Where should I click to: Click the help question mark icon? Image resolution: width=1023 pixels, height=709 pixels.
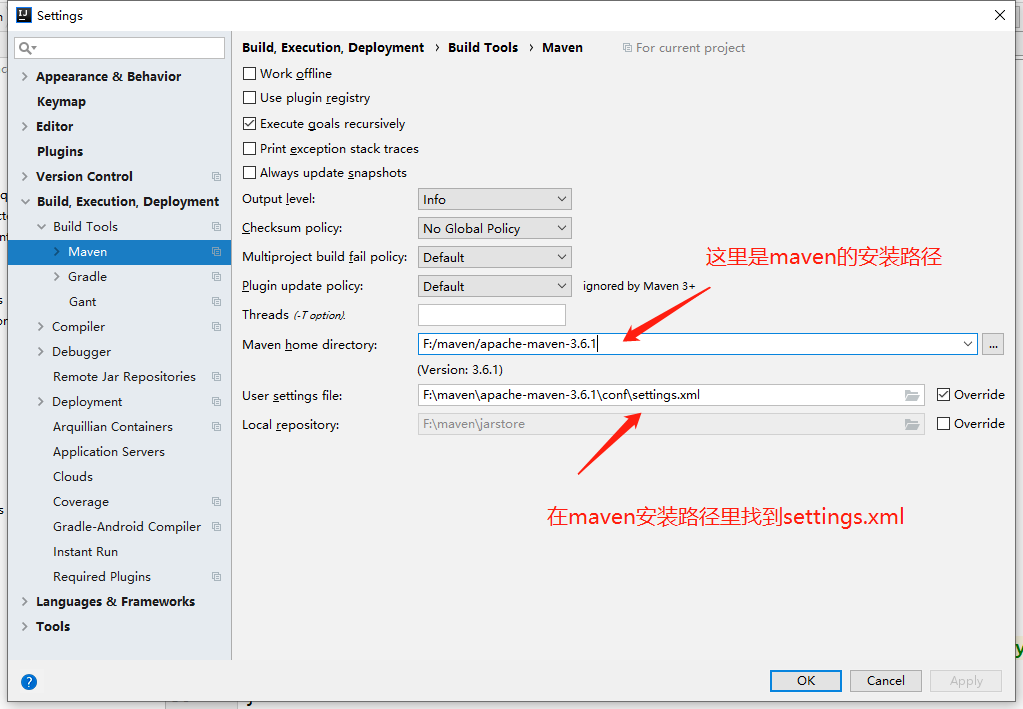click(29, 682)
